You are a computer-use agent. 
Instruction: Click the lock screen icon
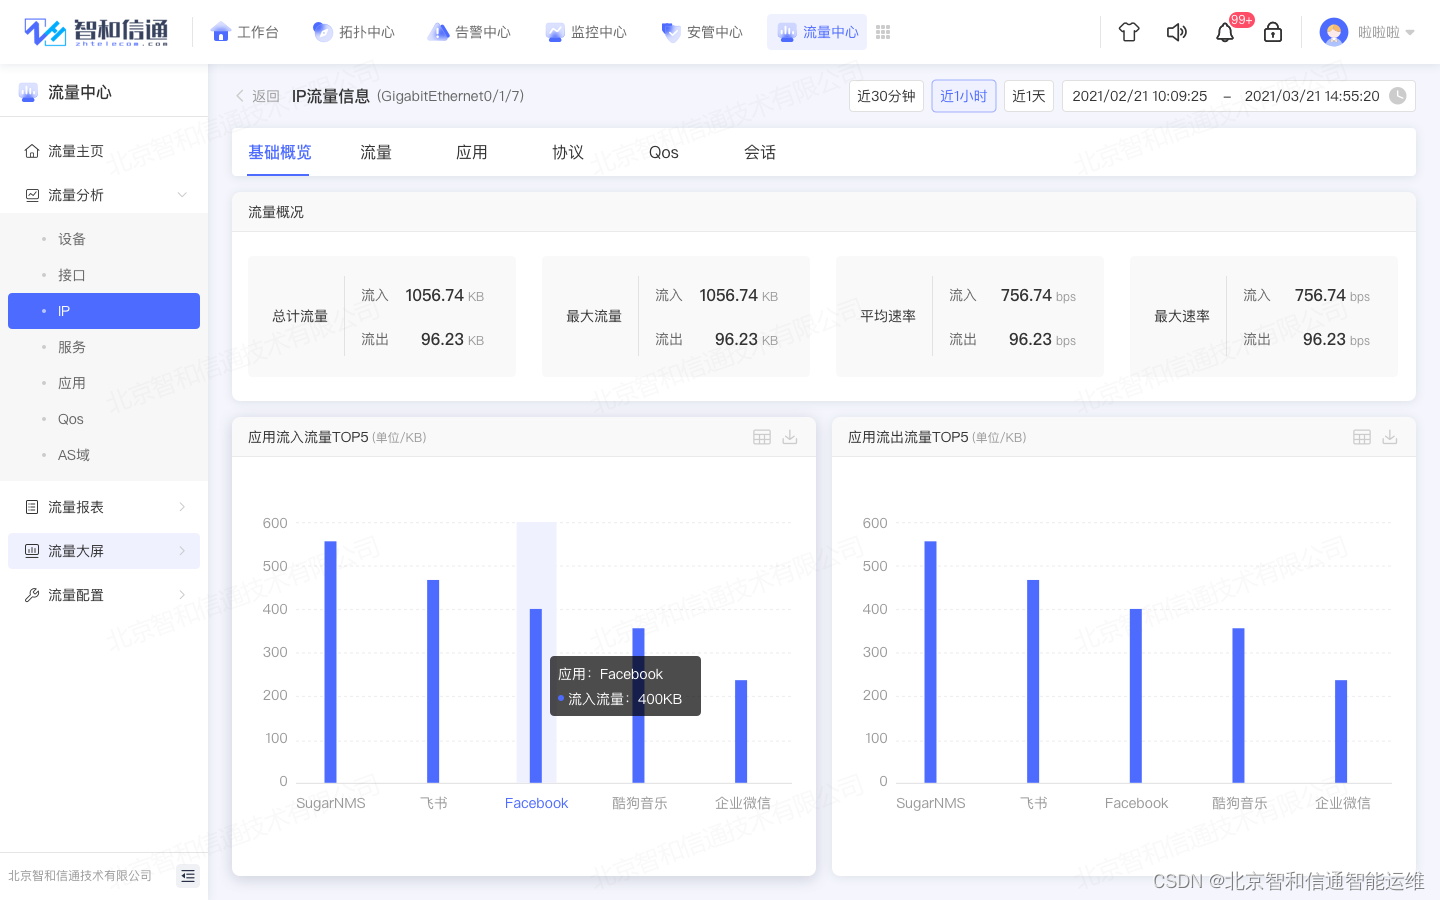point(1273,32)
